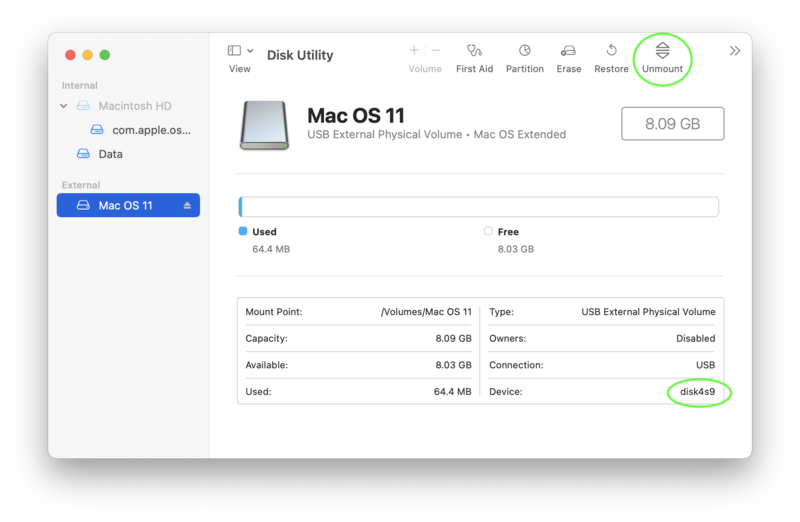Erase the selected volume
The width and height of the screenshot is (800, 522).
(568, 59)
